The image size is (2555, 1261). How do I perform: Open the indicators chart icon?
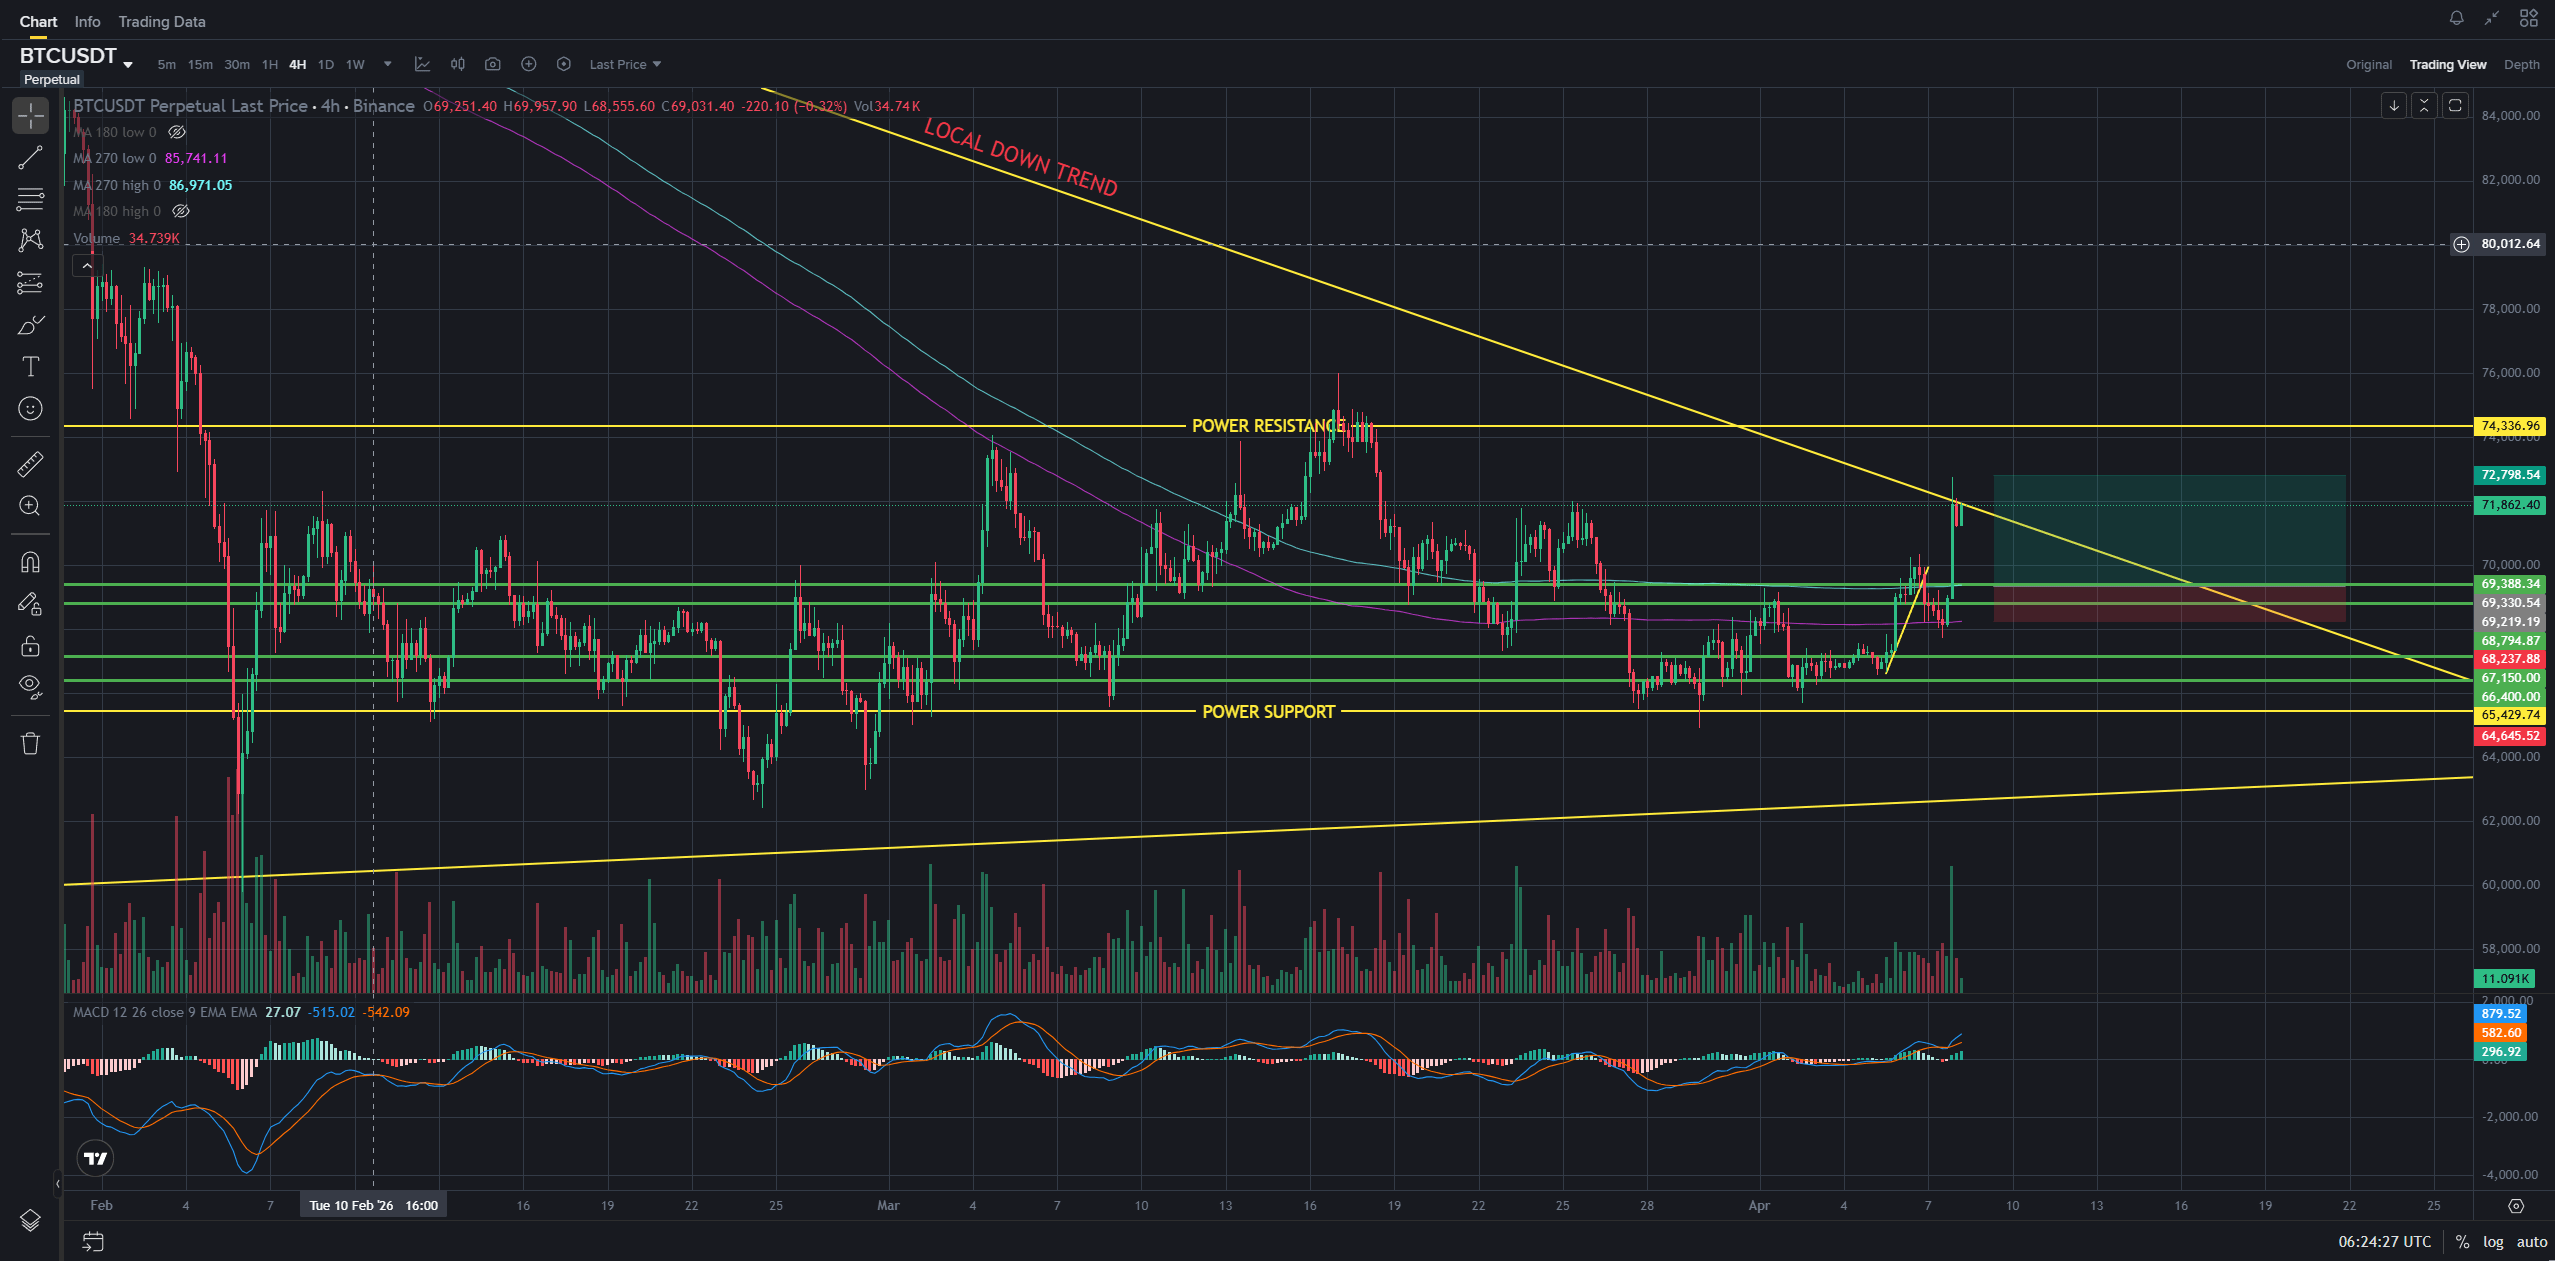tap(422, 64)
